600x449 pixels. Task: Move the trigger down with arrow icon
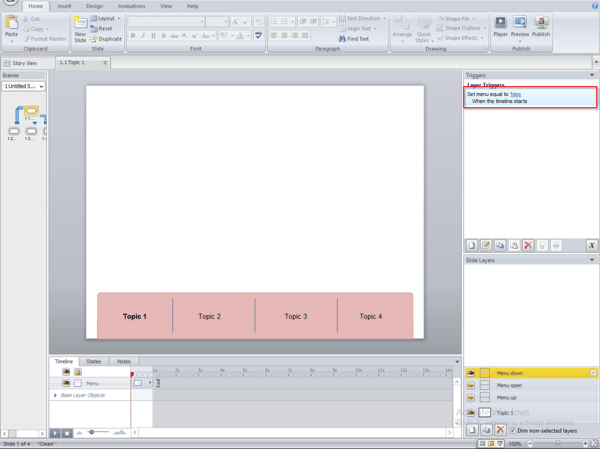coord(556,245)
